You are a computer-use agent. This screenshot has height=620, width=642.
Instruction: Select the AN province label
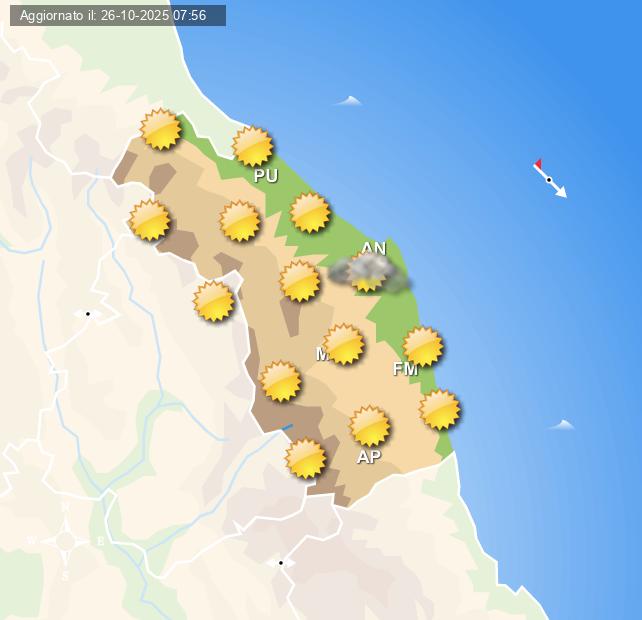click(373, 248)
